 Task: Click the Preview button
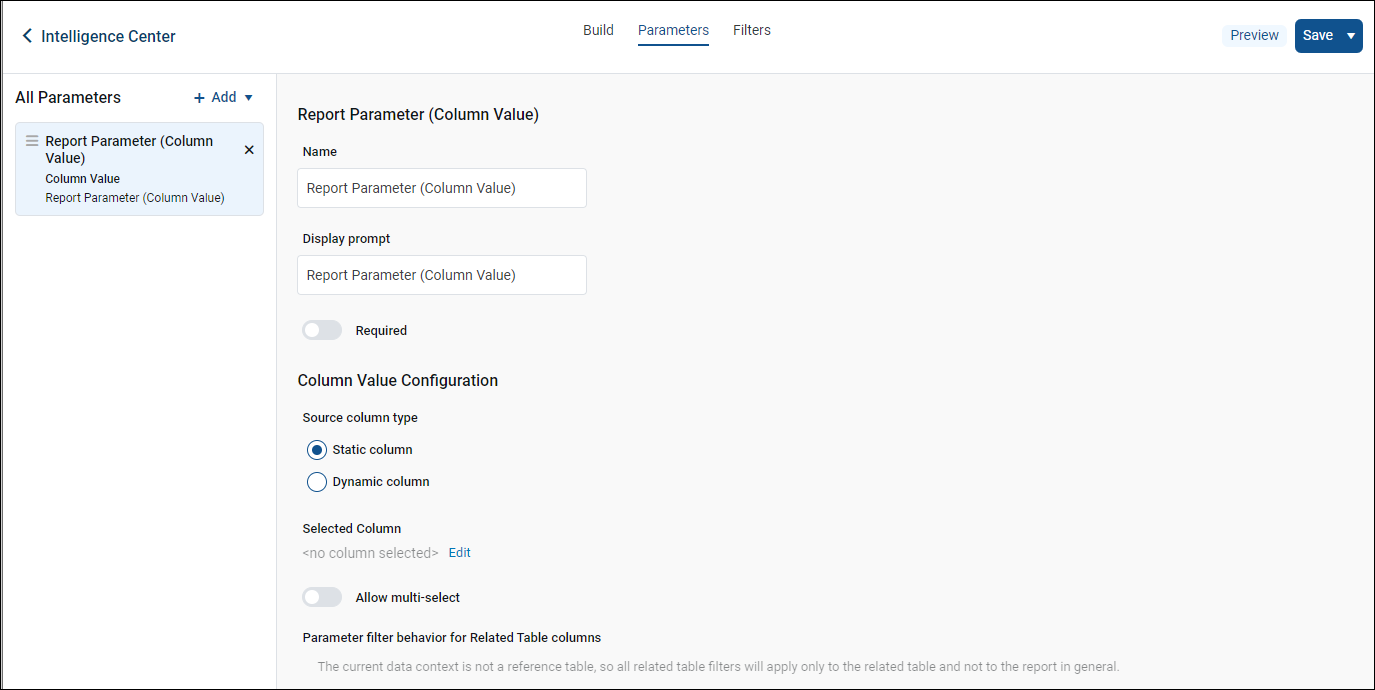[1254, 36]
